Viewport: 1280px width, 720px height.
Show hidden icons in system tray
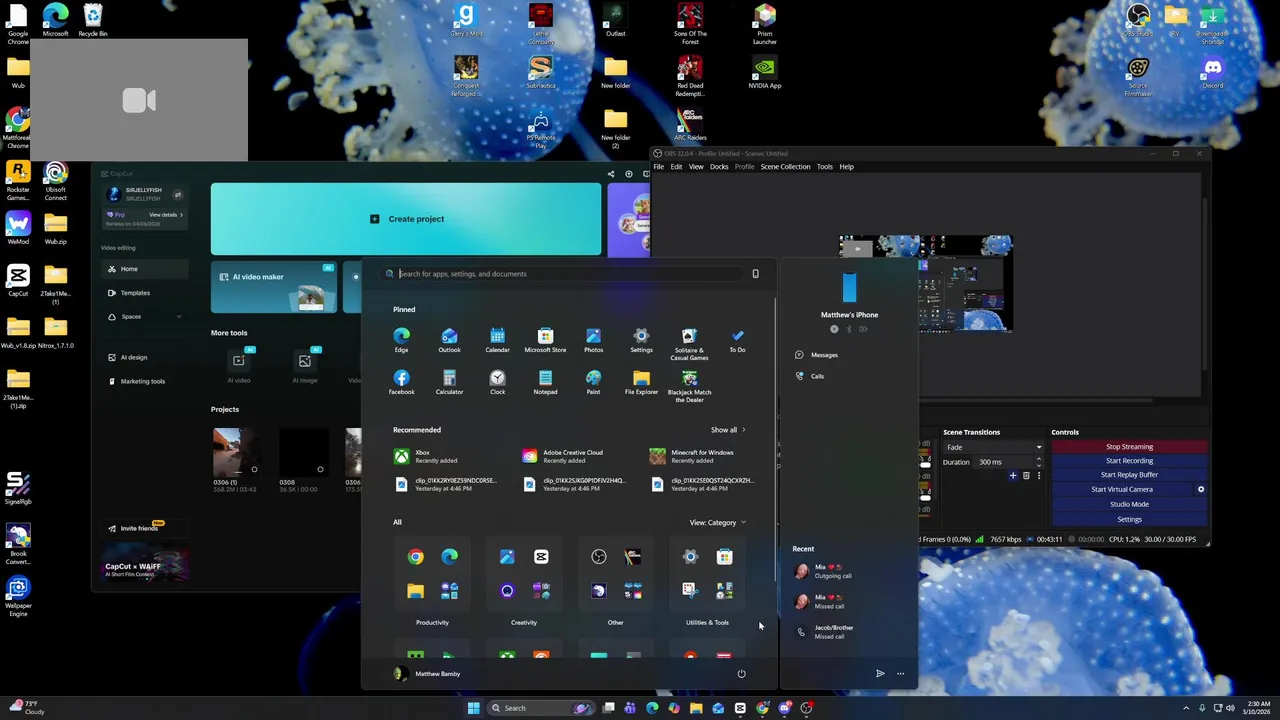coord(1186,708)
